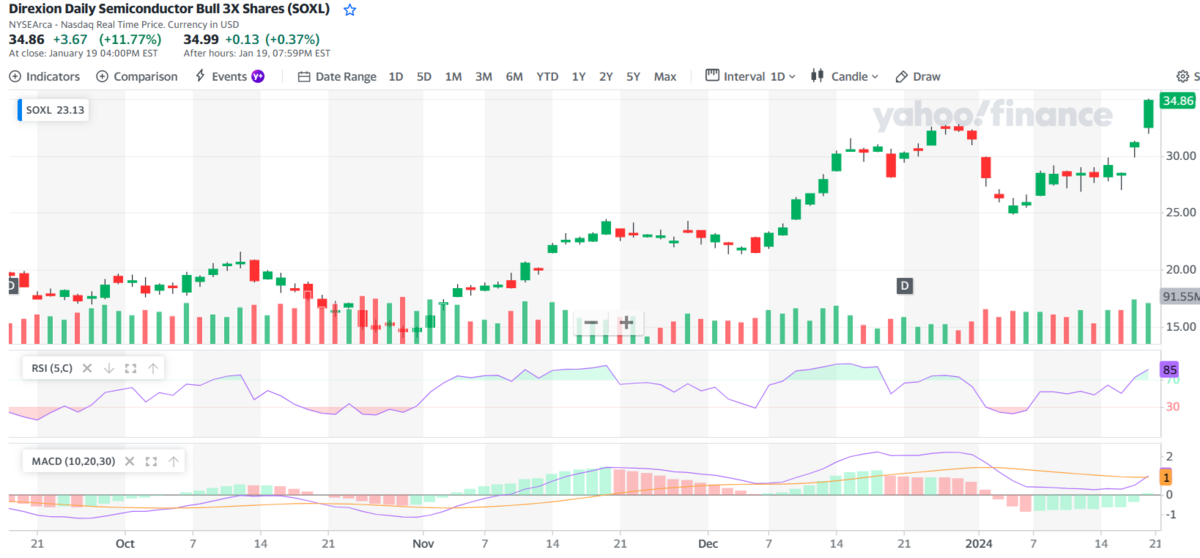
Task: Select the Max time range
Action: coord(665,76)
